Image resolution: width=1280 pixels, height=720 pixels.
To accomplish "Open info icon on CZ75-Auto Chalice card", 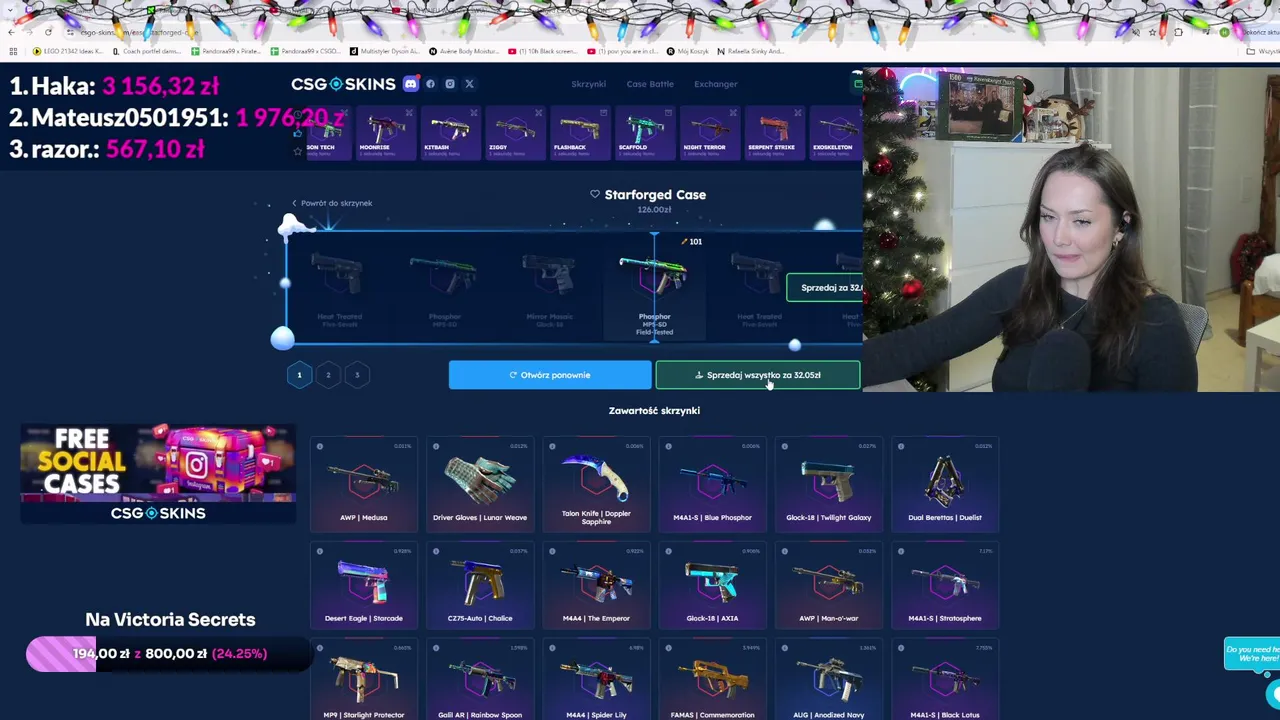I will (x=436, y=551).
